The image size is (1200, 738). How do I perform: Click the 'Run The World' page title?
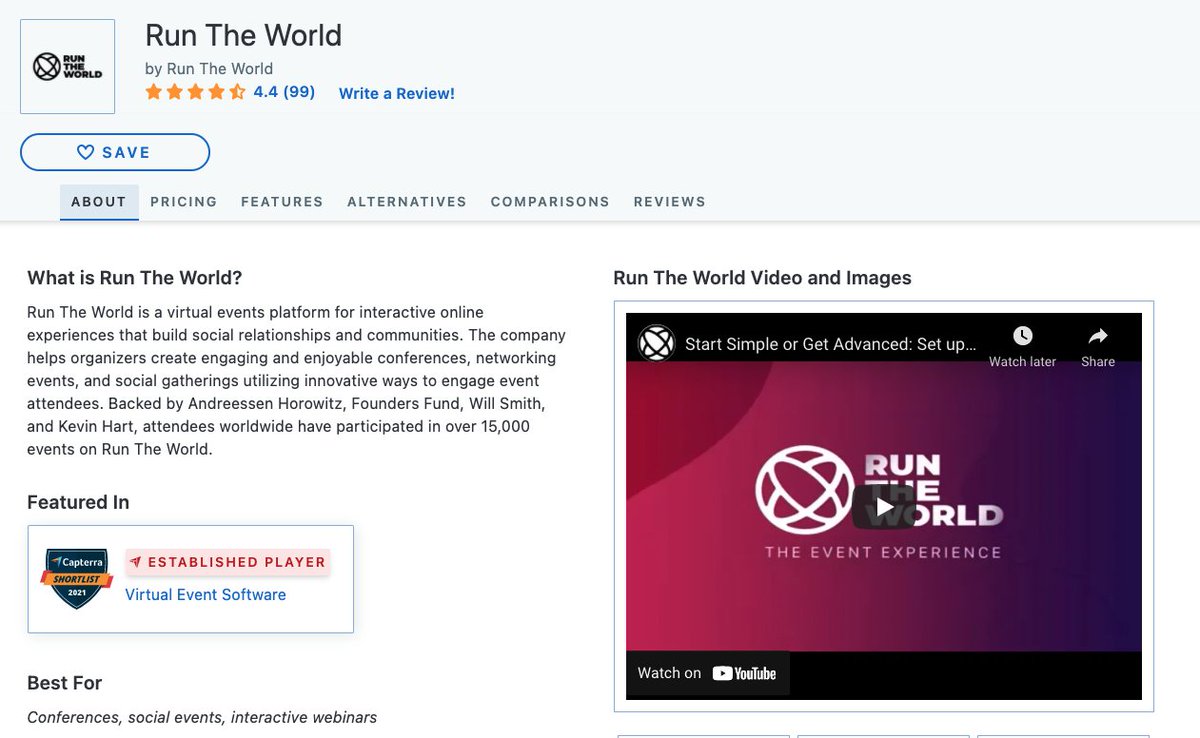pos(244,35)
